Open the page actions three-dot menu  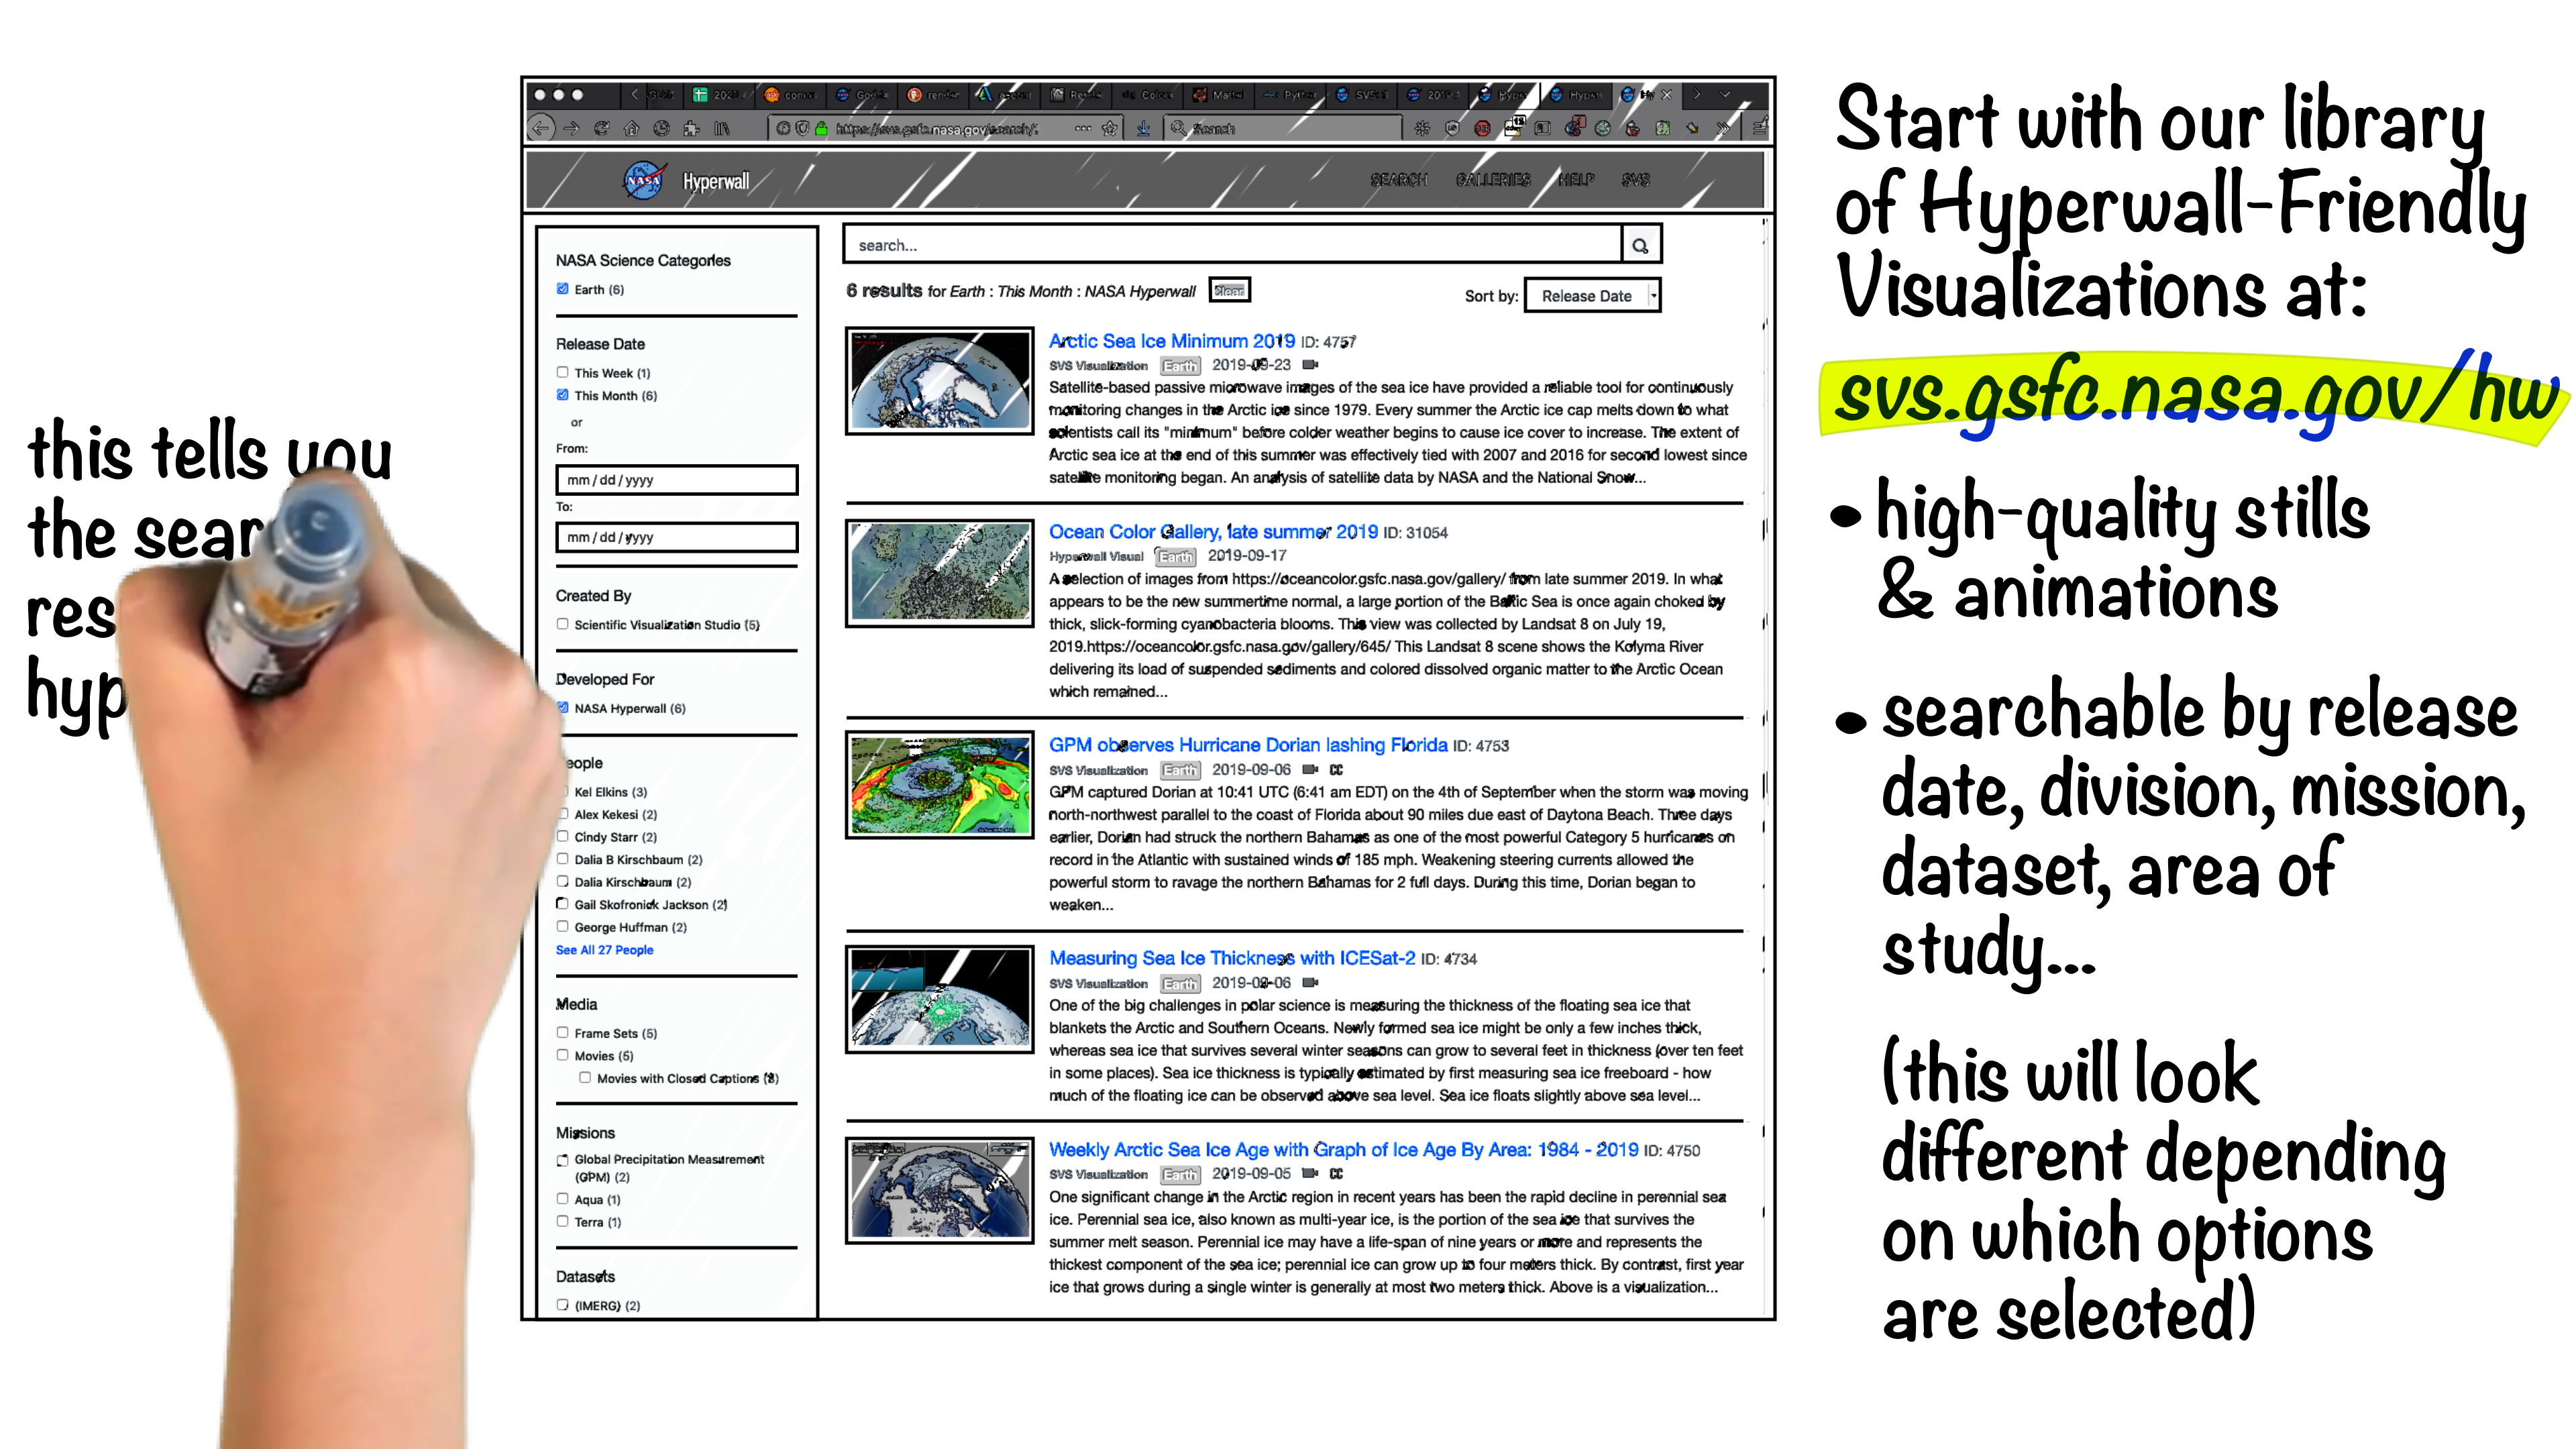1083,128
